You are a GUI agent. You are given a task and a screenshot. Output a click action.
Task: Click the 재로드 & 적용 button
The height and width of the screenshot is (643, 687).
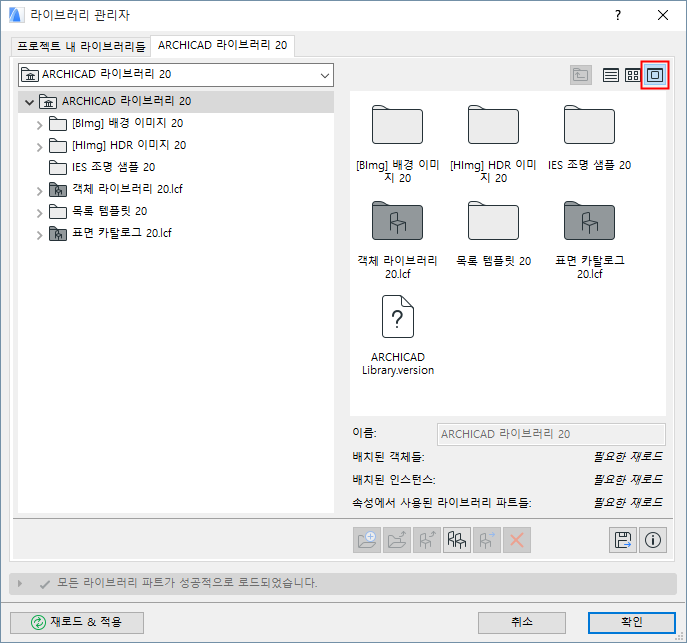pos(77,622)
